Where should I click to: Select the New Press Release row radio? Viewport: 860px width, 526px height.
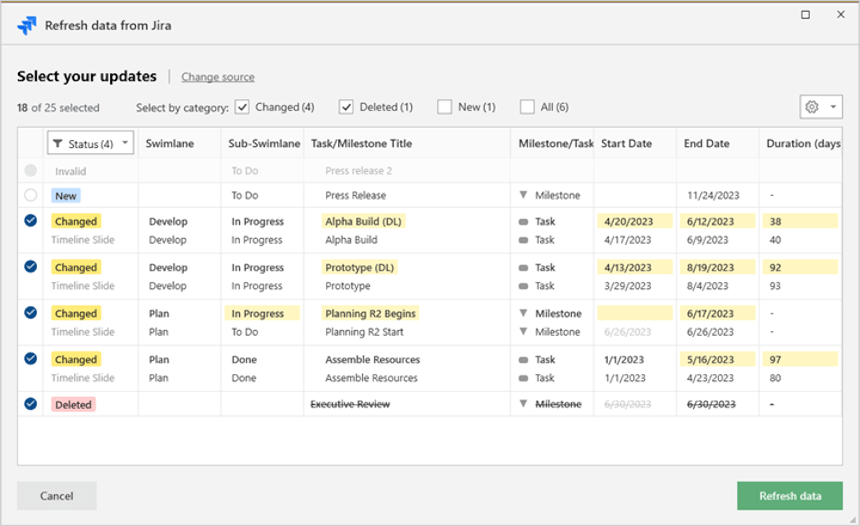[x=30, y=196]
